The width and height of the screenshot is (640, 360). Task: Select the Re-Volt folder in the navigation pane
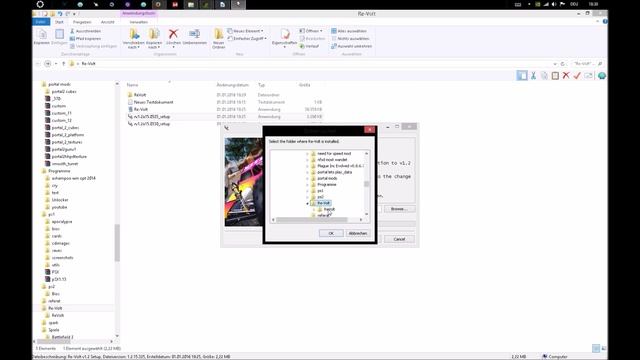(x=55, y=308)
